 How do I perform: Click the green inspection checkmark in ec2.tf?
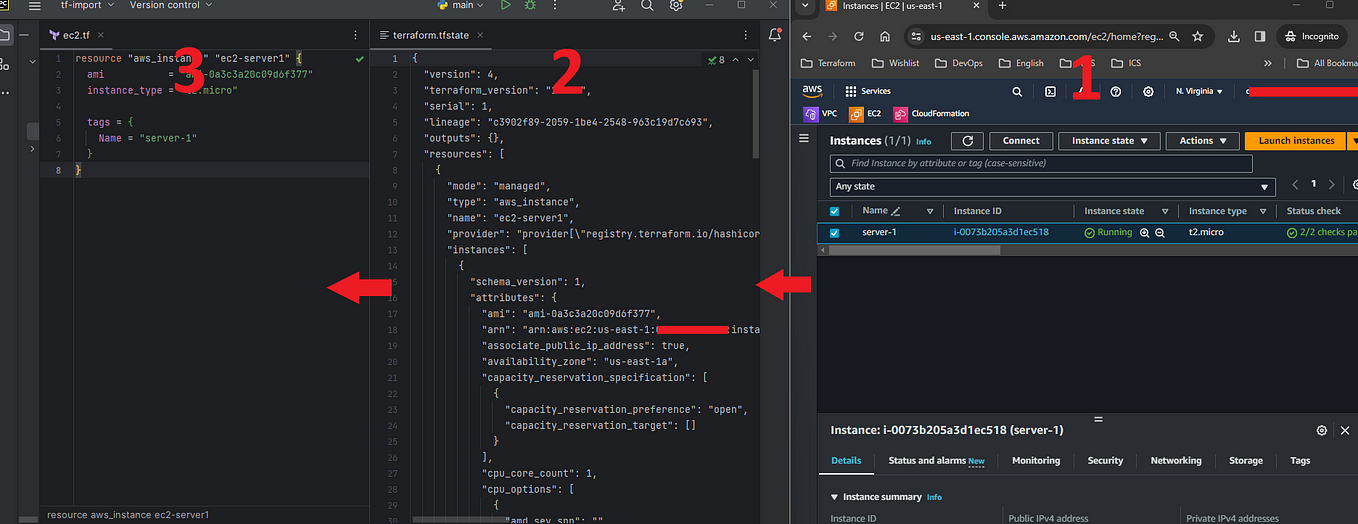click(360, 60)
